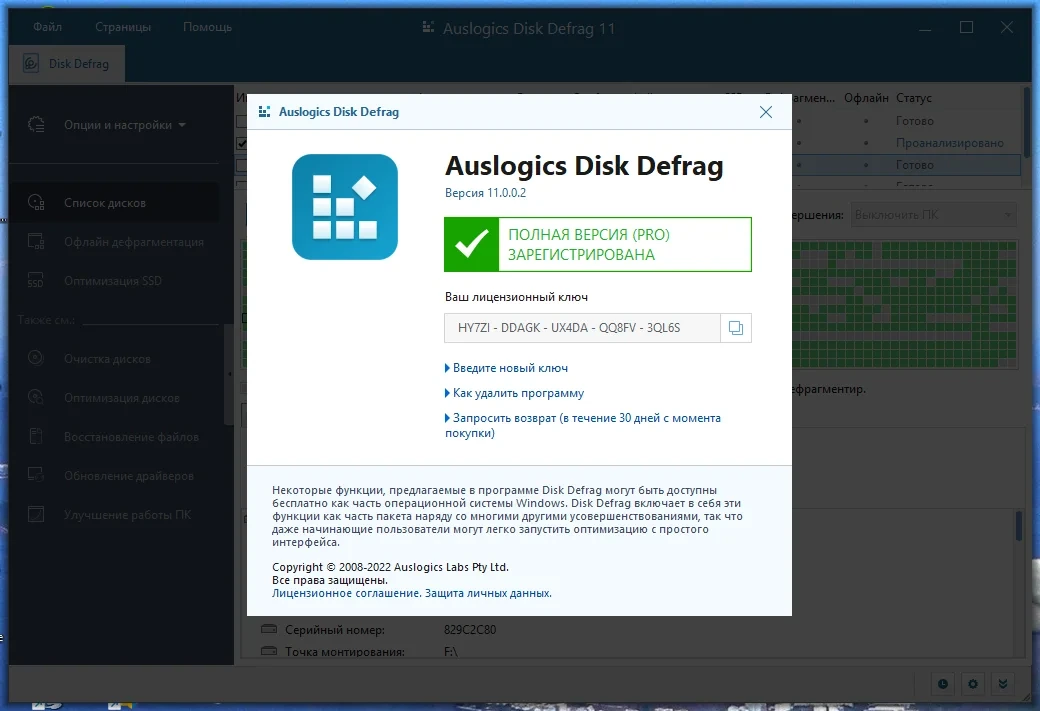The height and width of the screenshot is (711, 1040).
Task: Click the double-chevron expand icon at bottom right
Action: (1003, 684)
